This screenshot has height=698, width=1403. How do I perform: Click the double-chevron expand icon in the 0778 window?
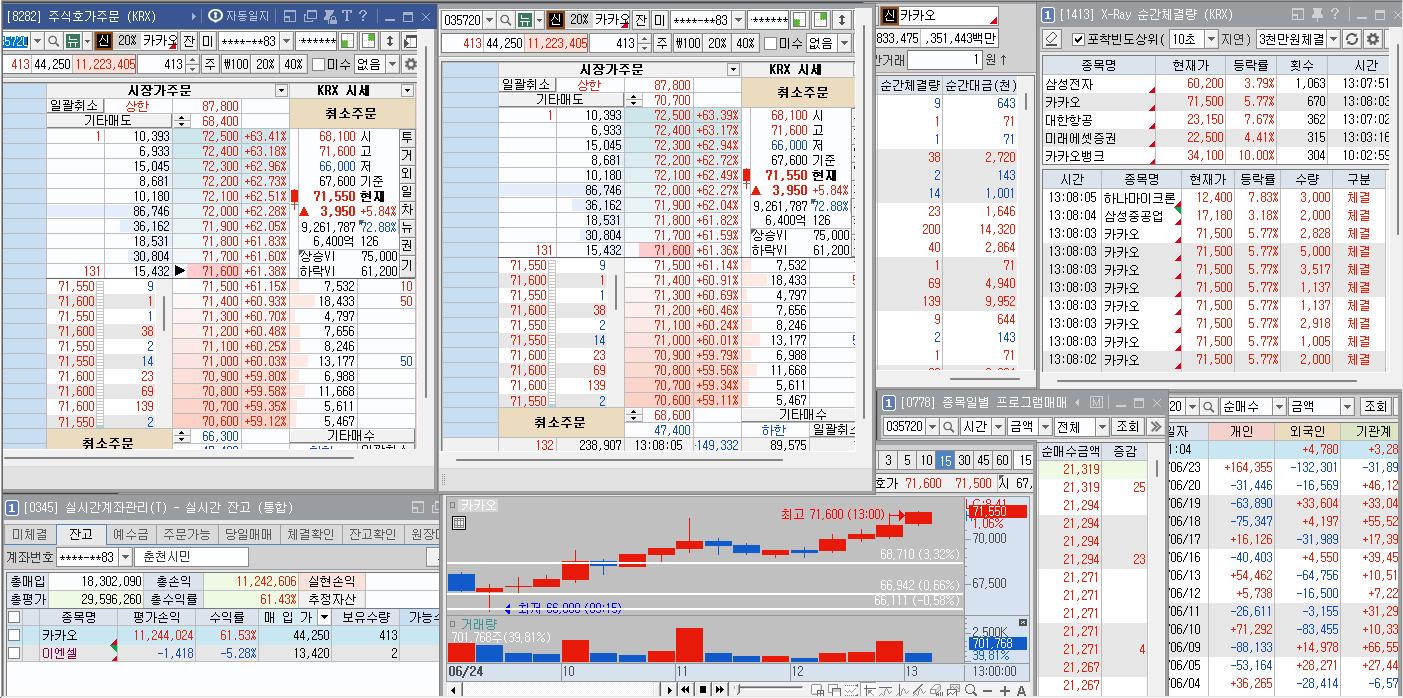point(1155,427)
